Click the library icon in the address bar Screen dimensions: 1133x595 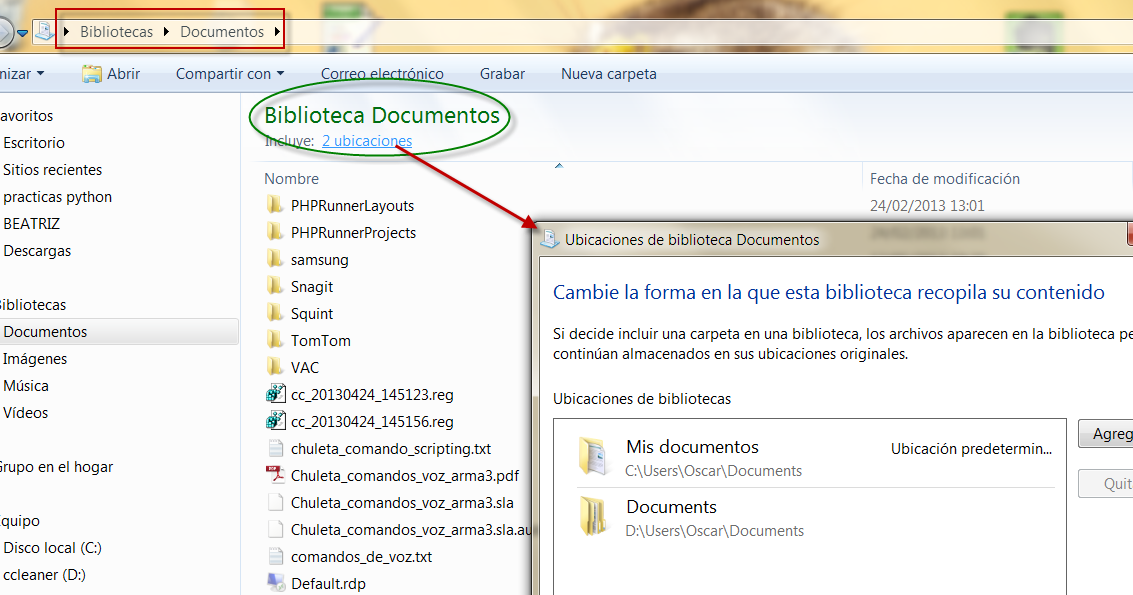(x=45, y=31)
